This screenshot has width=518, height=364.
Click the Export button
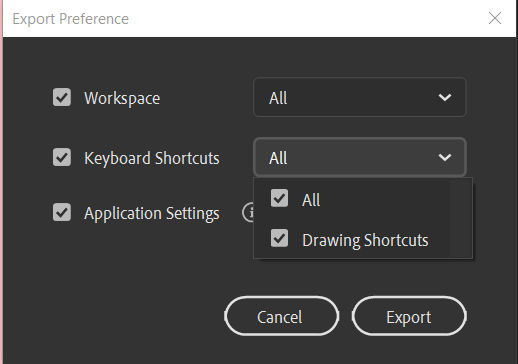point(409,316)
